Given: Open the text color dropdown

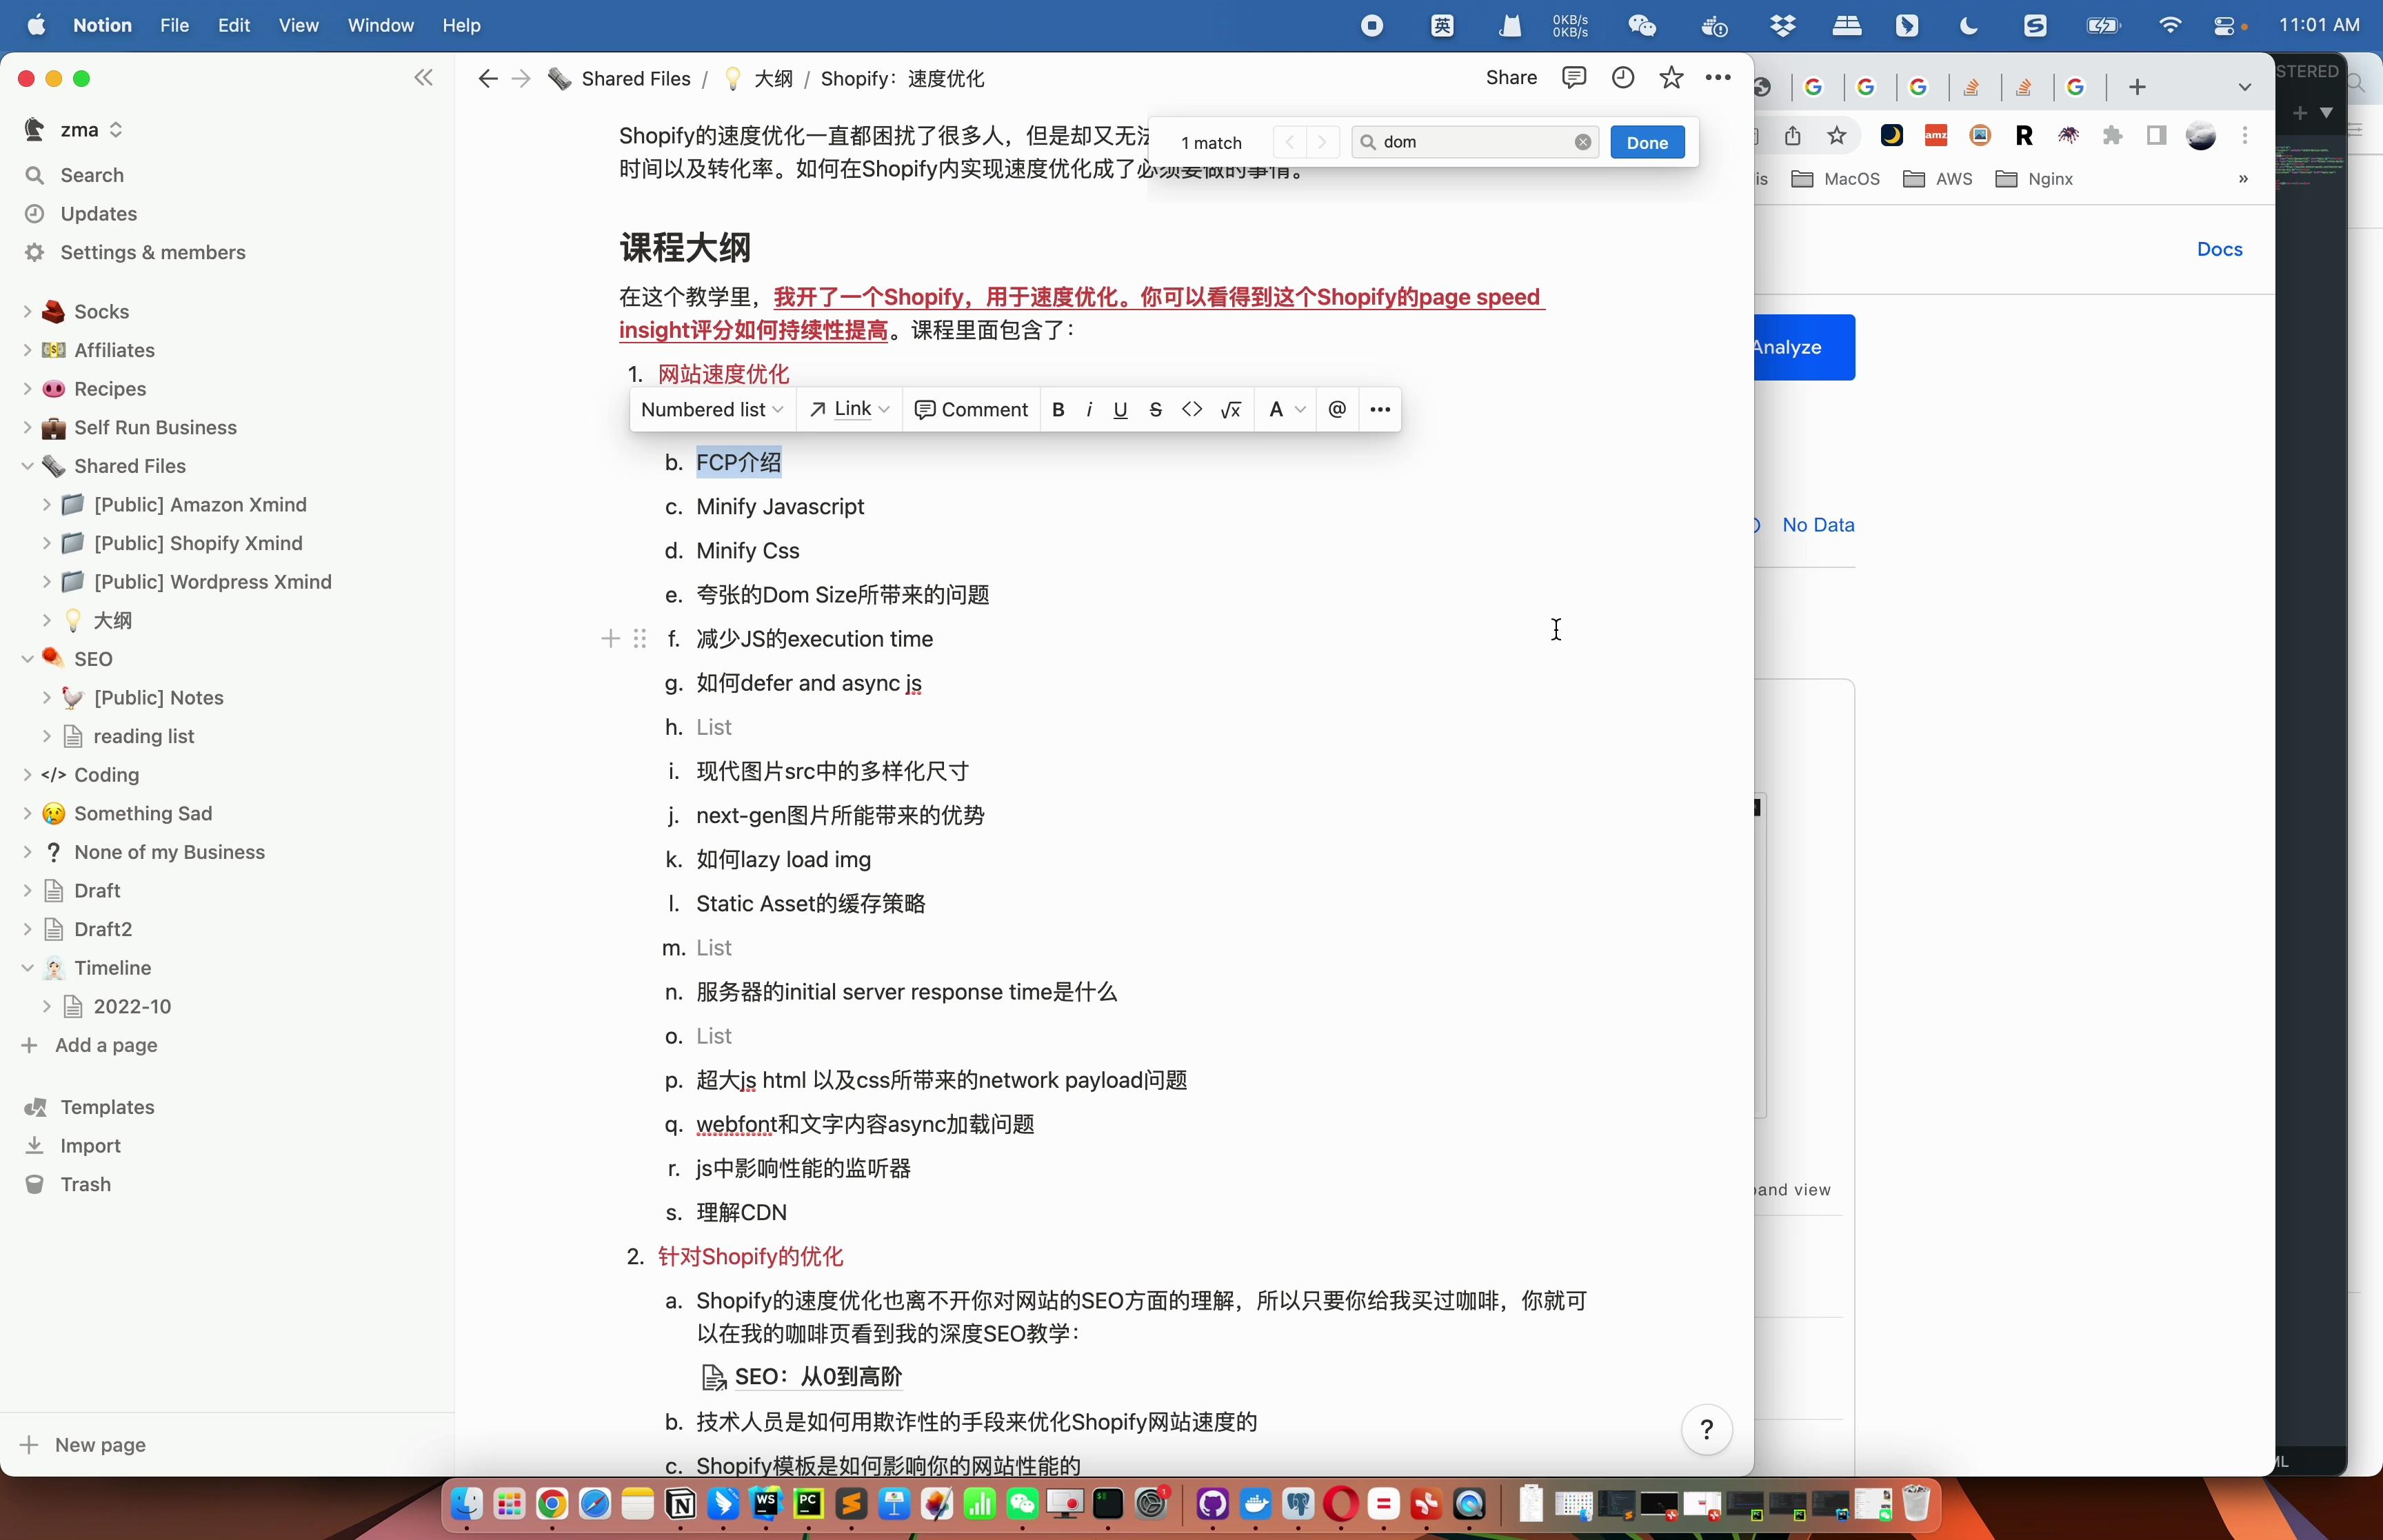Looking at the screenshot, I should [x=1287, y=409].
